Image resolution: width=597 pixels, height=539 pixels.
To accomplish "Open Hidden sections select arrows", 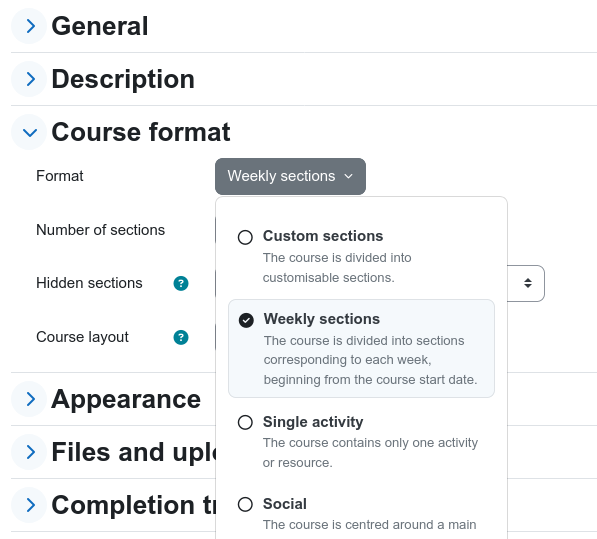I will pos(528,283).
